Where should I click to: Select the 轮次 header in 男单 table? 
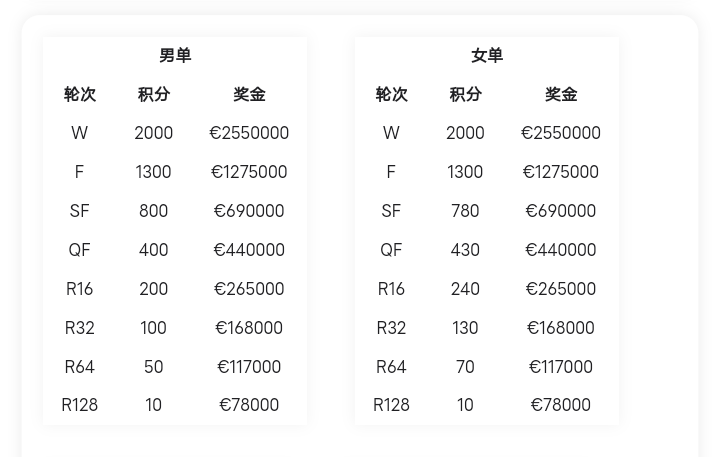(80, 95)
